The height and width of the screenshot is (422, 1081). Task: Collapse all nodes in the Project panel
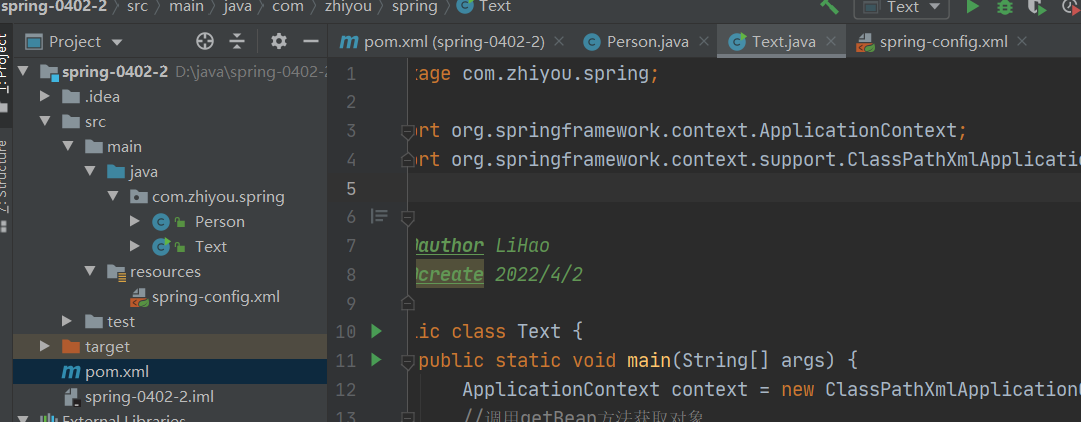coord(237,41)
